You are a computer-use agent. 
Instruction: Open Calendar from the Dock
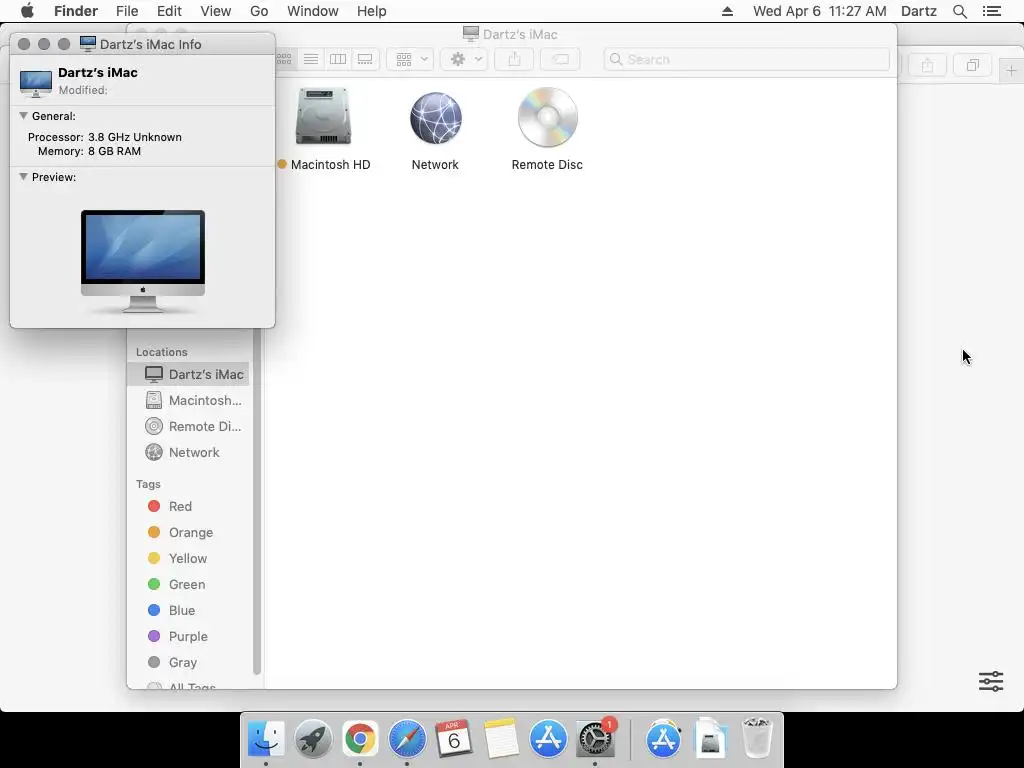[454, 739]
